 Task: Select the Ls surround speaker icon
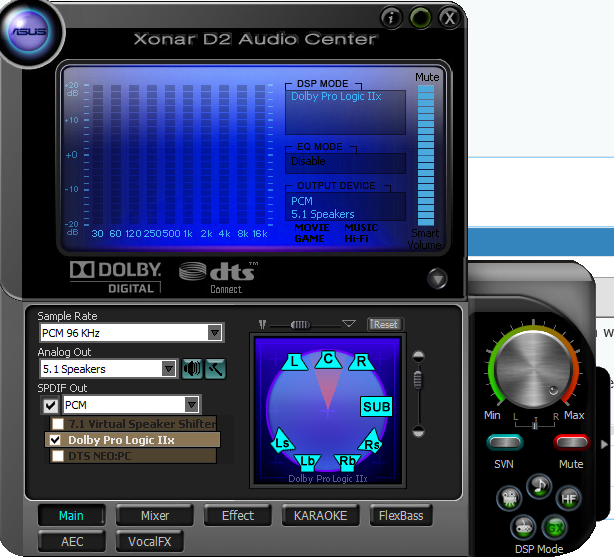(x=282, y=441)
